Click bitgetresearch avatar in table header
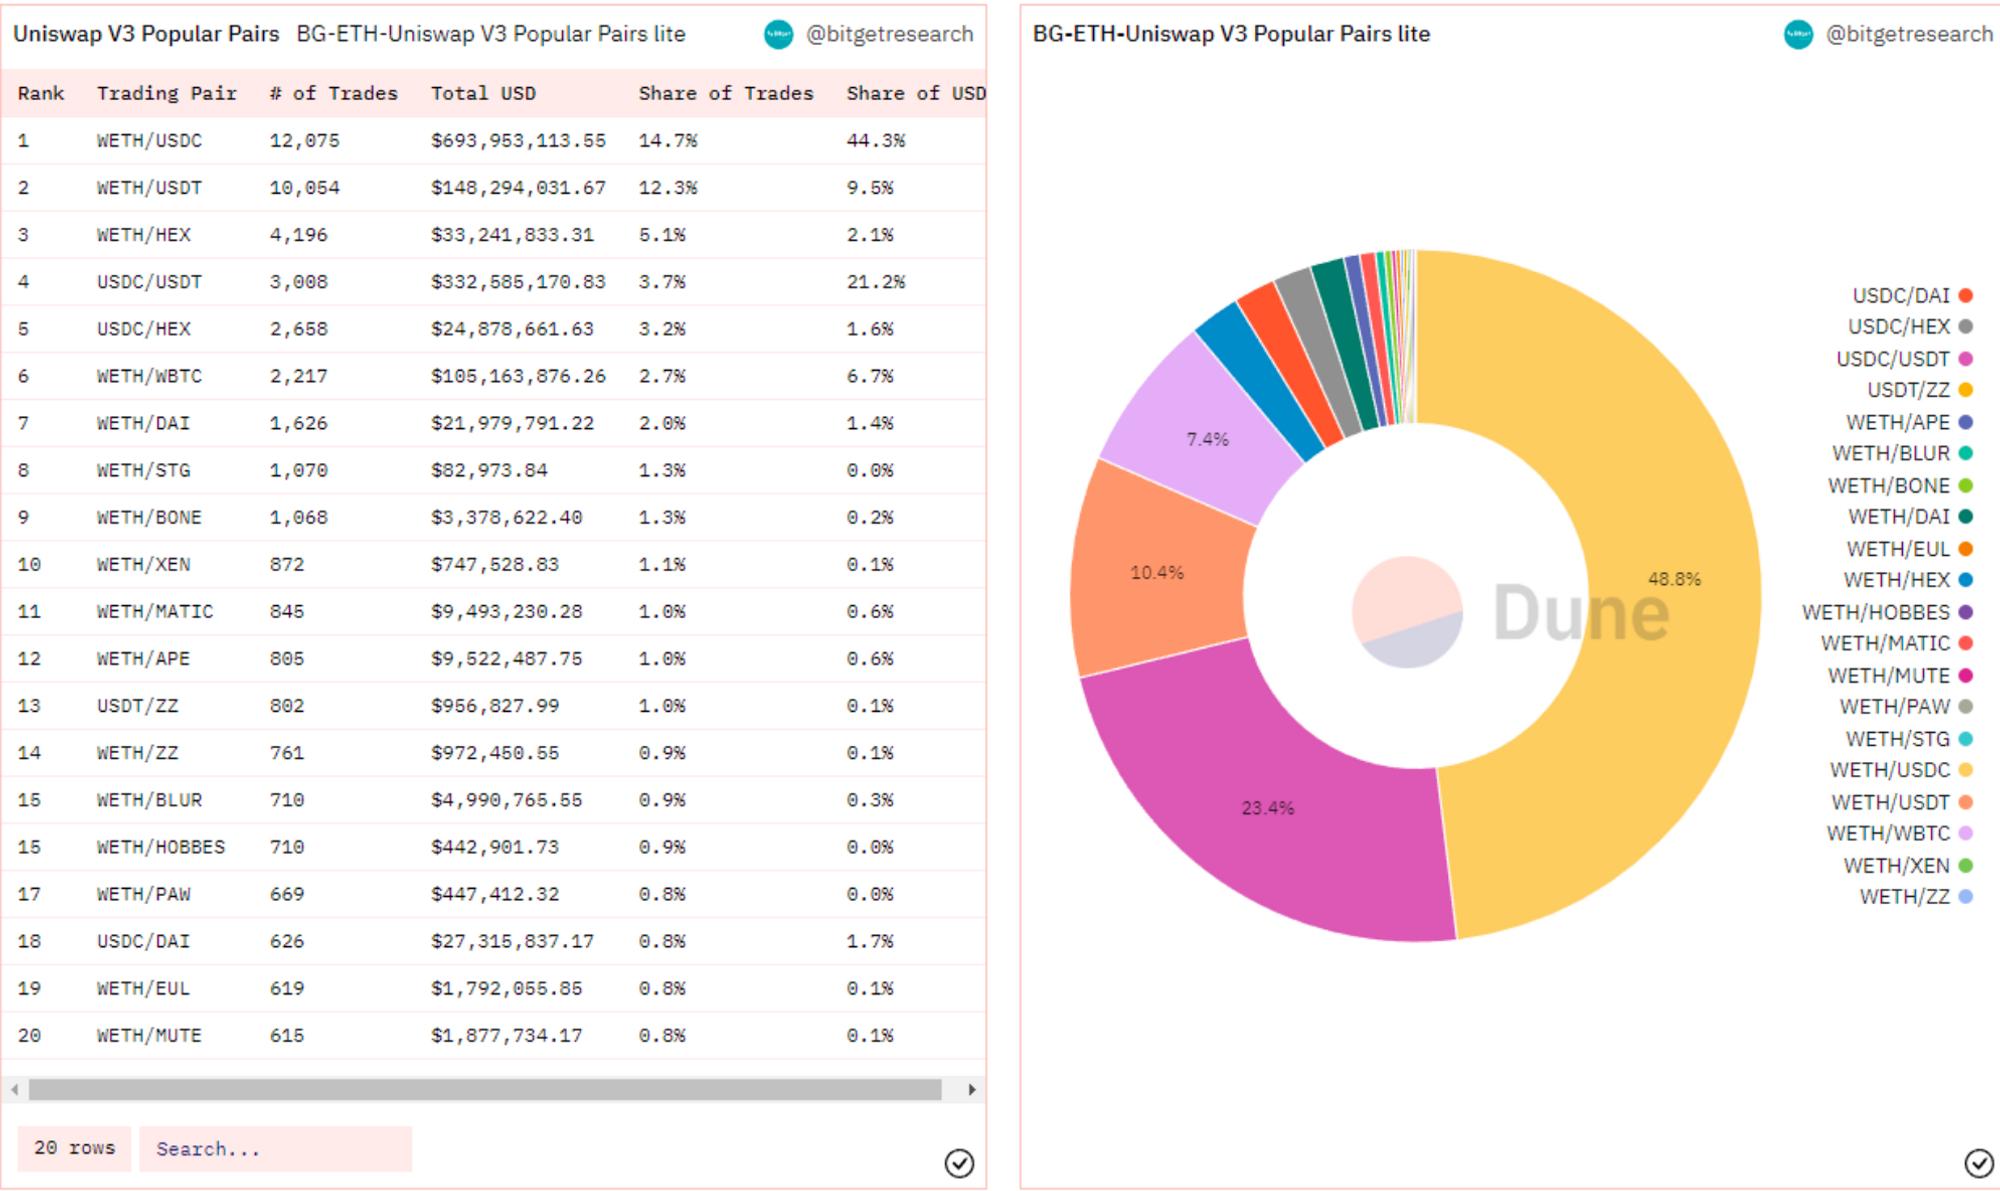The image size is (2000, 1191). pos(778,35)
